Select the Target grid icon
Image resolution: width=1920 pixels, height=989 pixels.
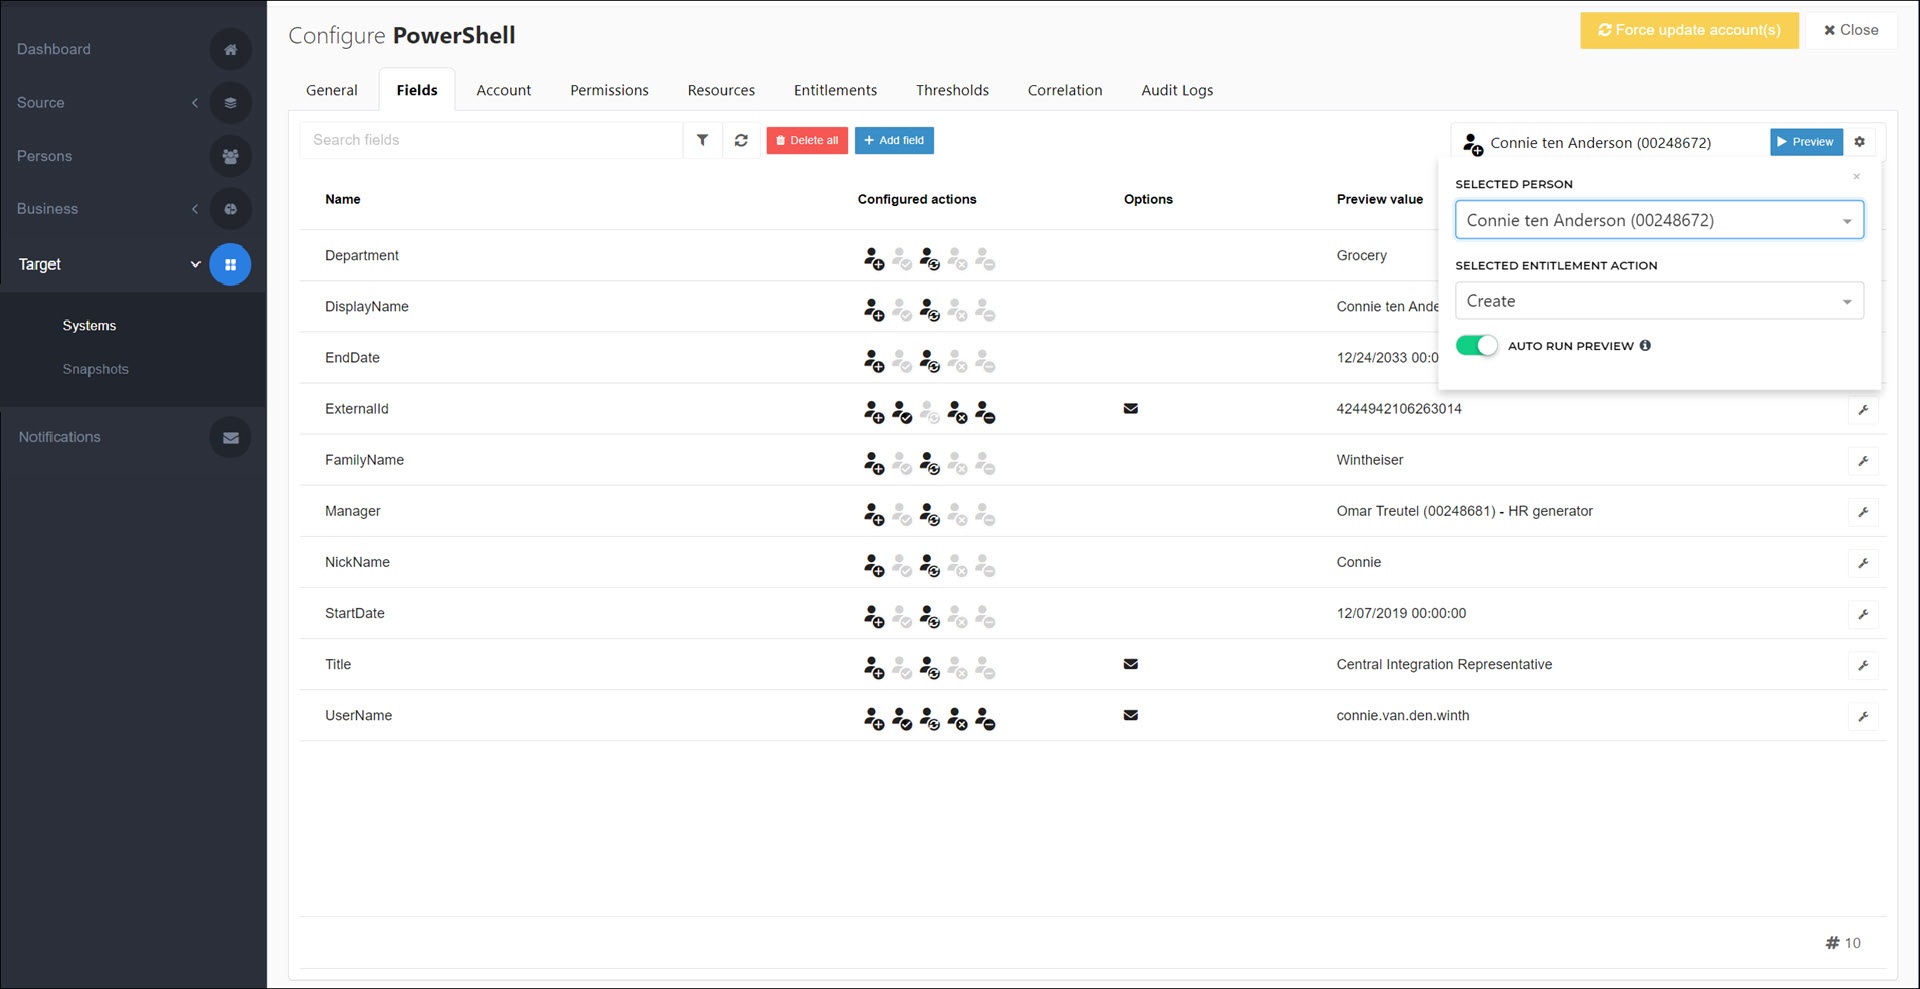click(230, 264)
